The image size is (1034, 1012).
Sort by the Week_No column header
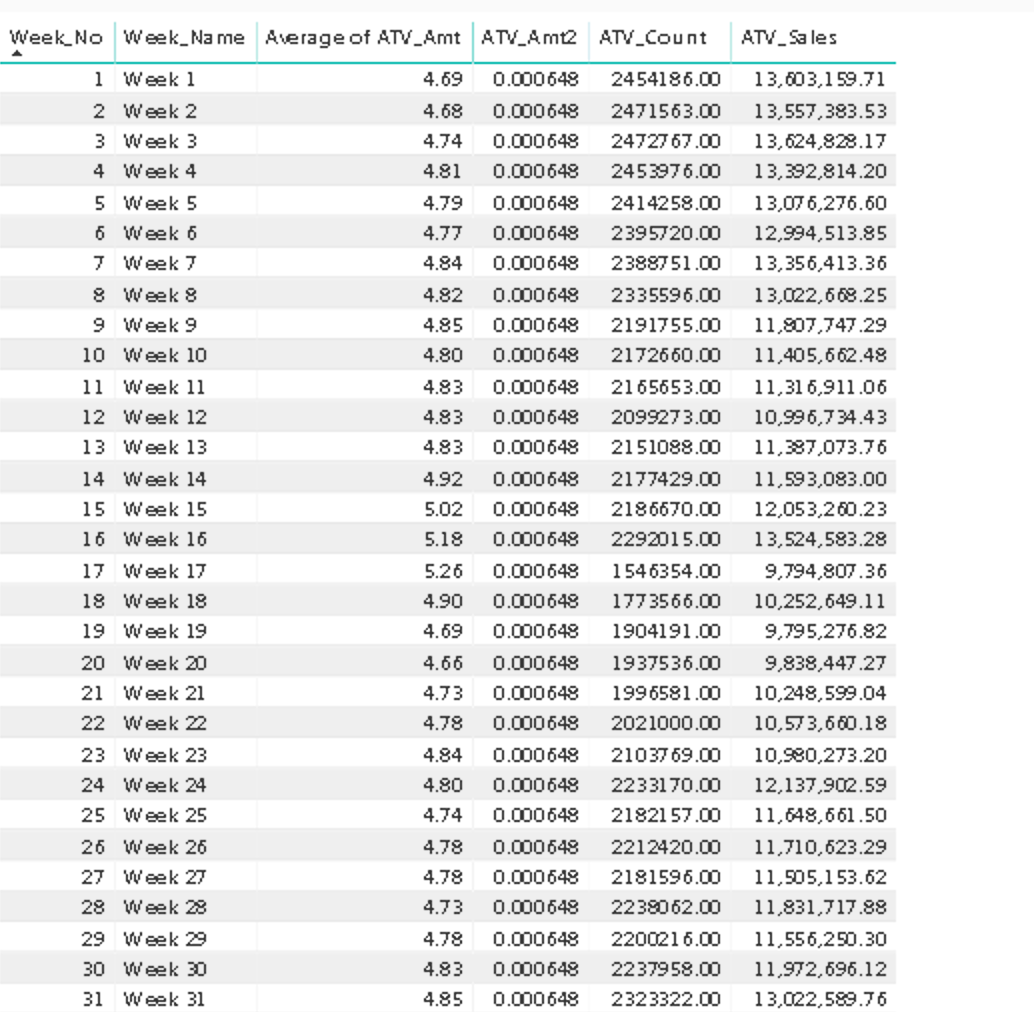(56, 38)
